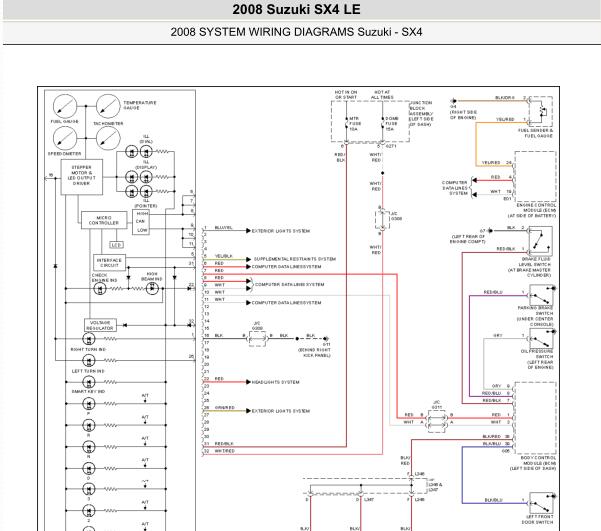The width and height of the screenshot is (601, 531).
Task: Click 'COMPUTER DATA LINES SYSTEM' beside pin 11 WHT
Action: click(x=286, y=303)
